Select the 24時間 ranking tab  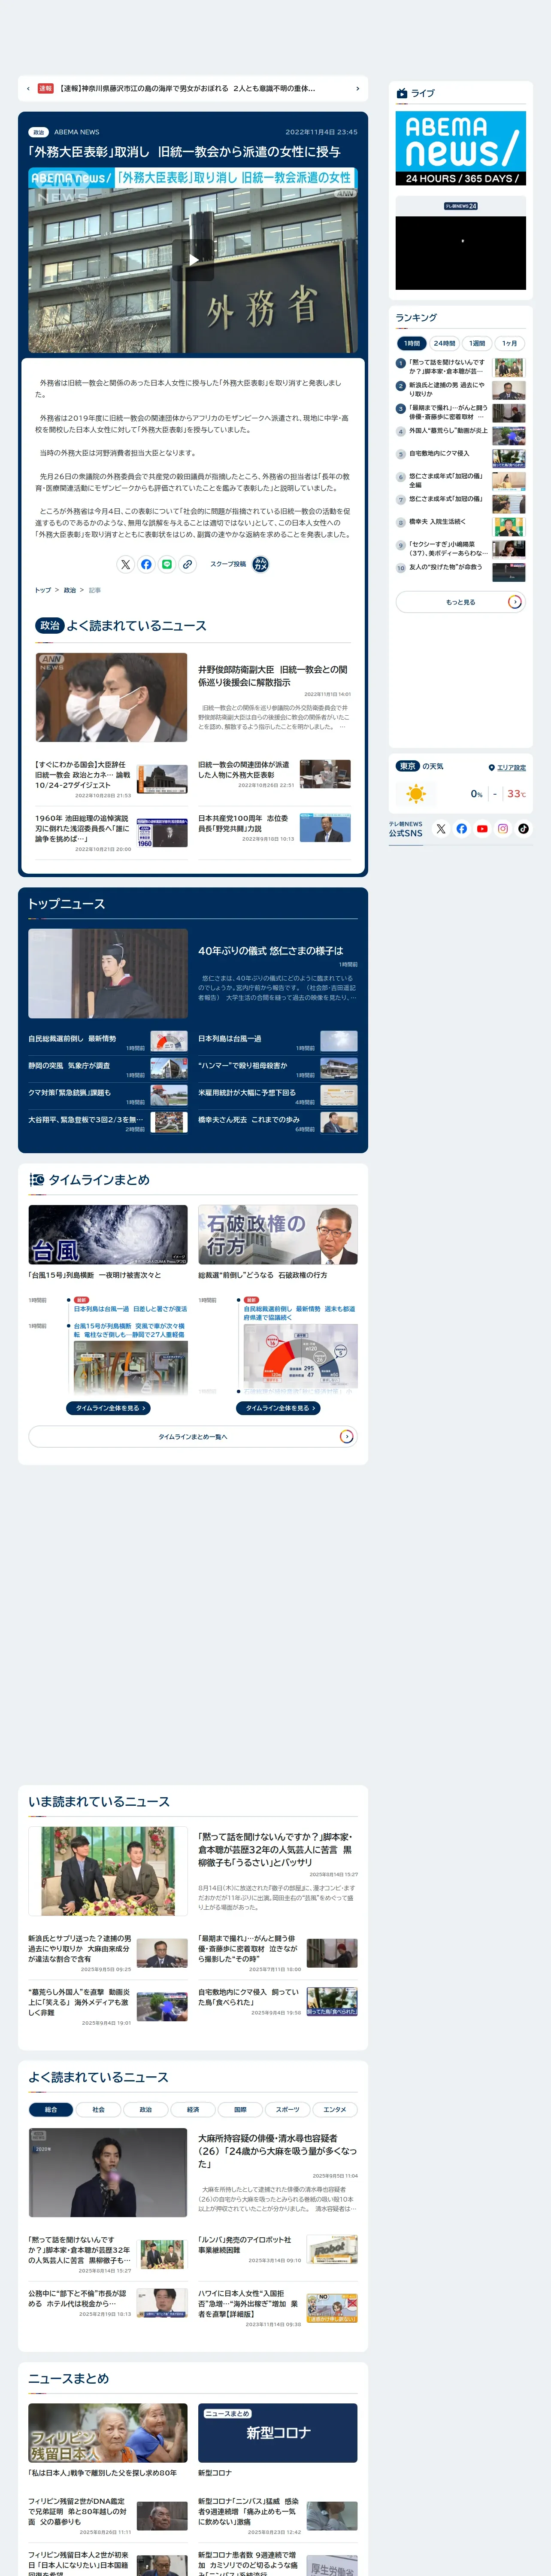[444, 343]
